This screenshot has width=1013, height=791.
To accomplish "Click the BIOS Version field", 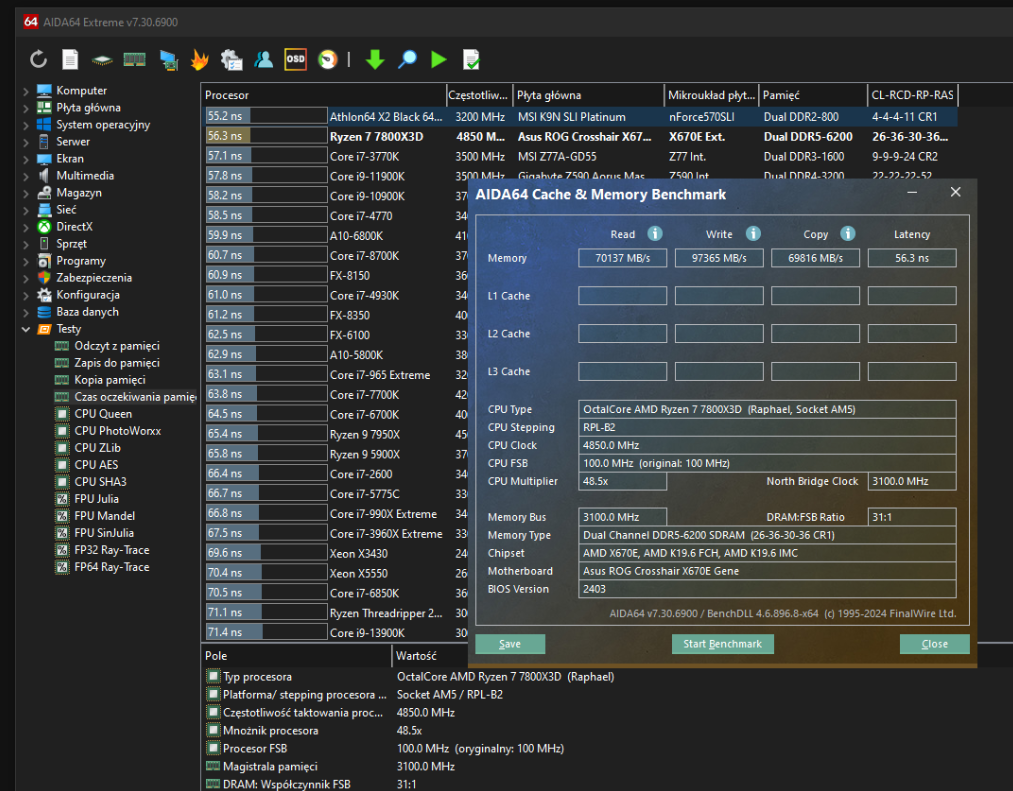I will click(767, 589).
